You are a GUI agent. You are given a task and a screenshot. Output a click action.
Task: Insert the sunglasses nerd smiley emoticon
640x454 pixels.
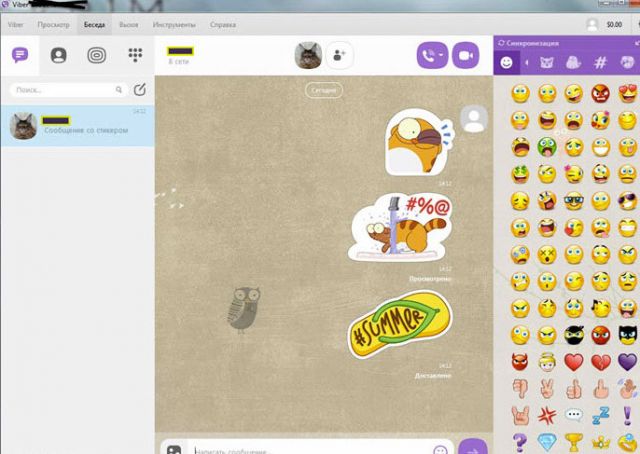[573, 201]
